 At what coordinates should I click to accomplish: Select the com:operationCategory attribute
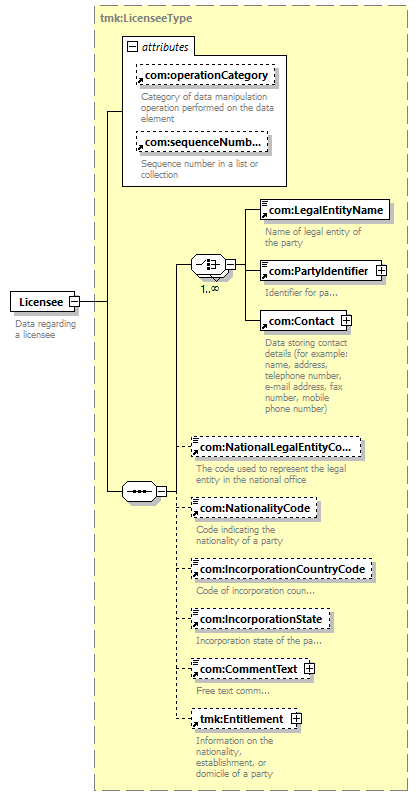coord(206,75)
